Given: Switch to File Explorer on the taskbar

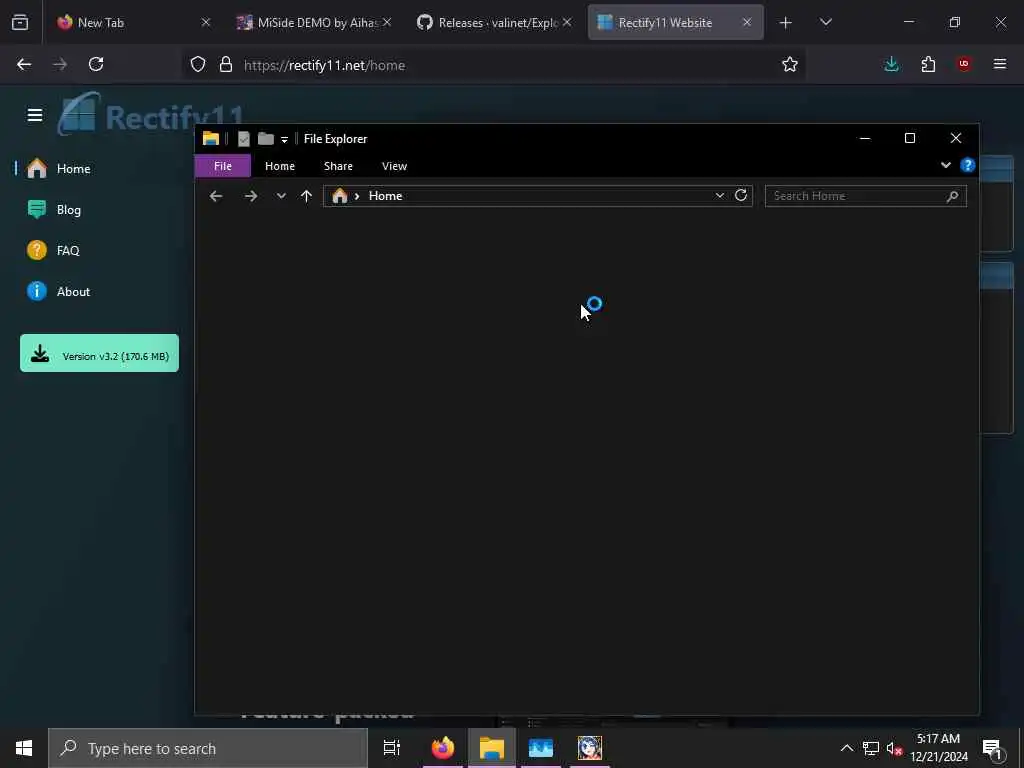Looking at the screenshot, I should (492, 748).
